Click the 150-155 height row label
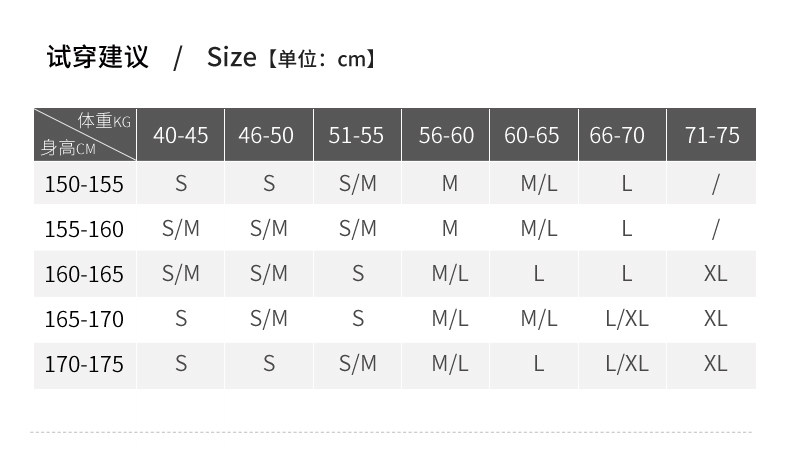Image resolution: width=790 pixels, height=475 pixels. 84,184
